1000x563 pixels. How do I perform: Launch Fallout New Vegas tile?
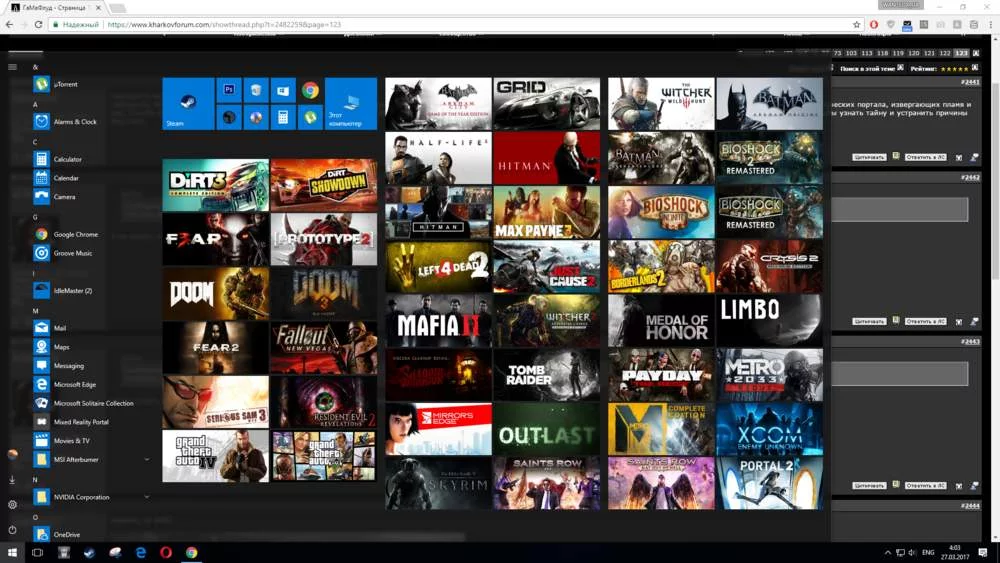tap(323, 347)
